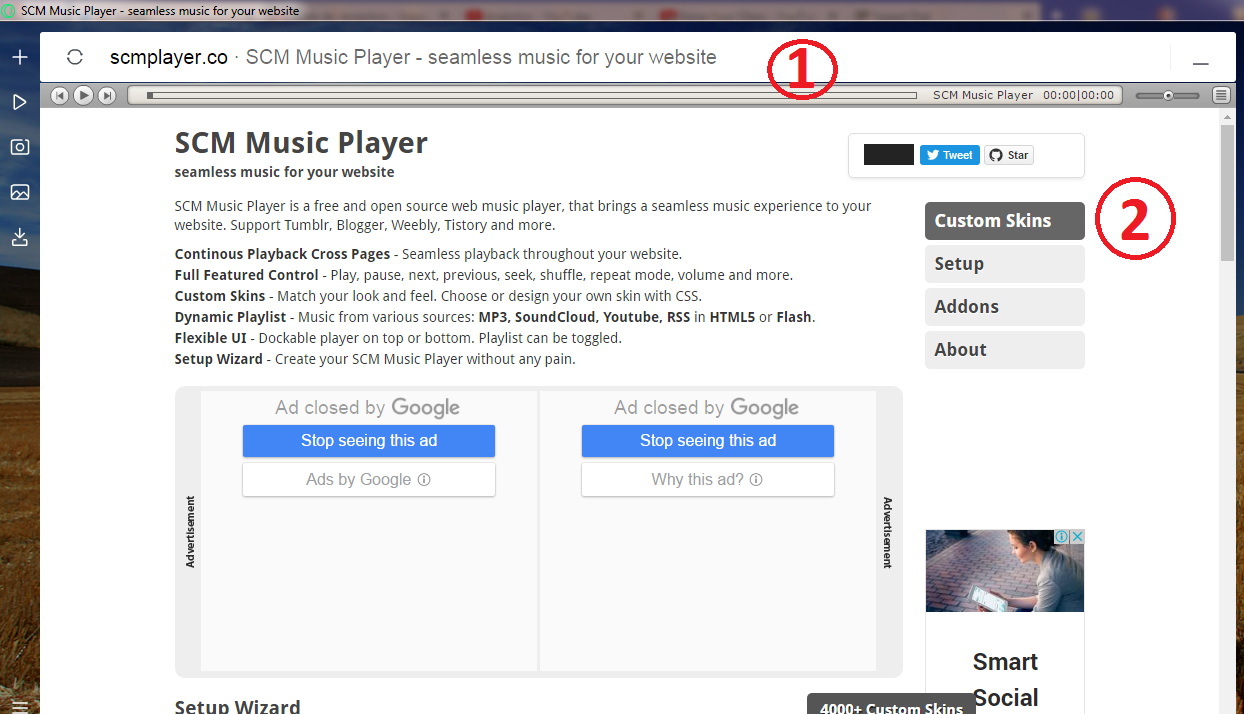This screenshot has height=714, width=1244.
Task: Click the 'Full Featured Control' text
Action: (x=247, y=275)
